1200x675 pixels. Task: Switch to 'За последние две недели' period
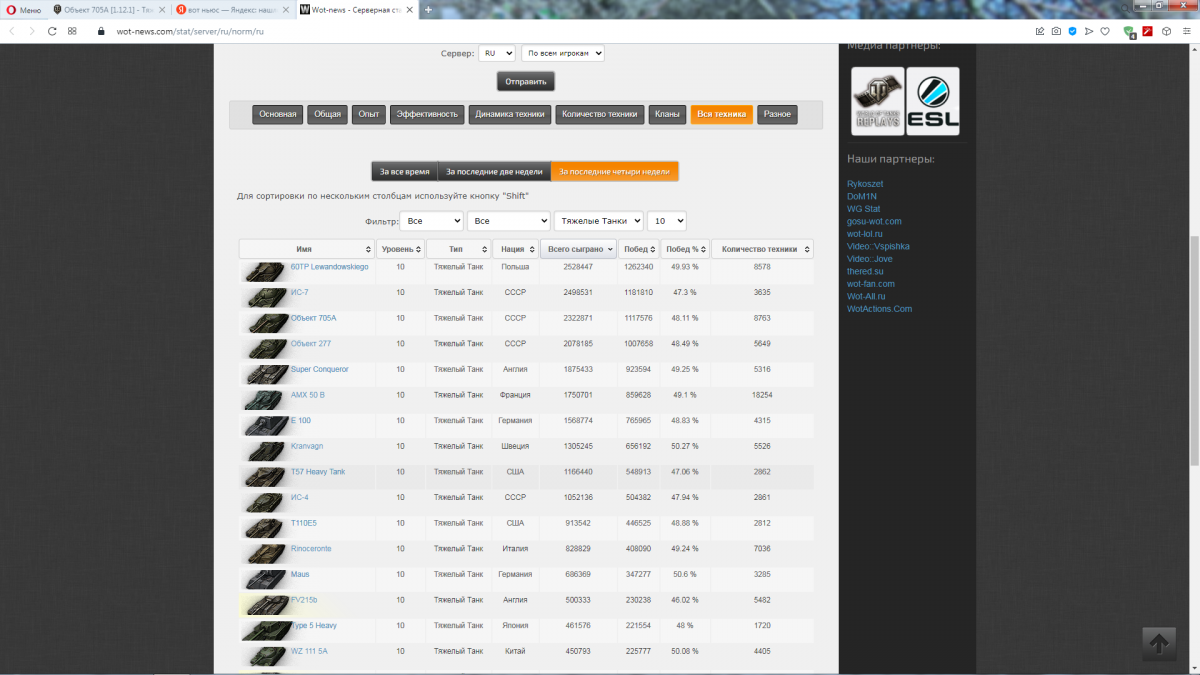(494, 172)
